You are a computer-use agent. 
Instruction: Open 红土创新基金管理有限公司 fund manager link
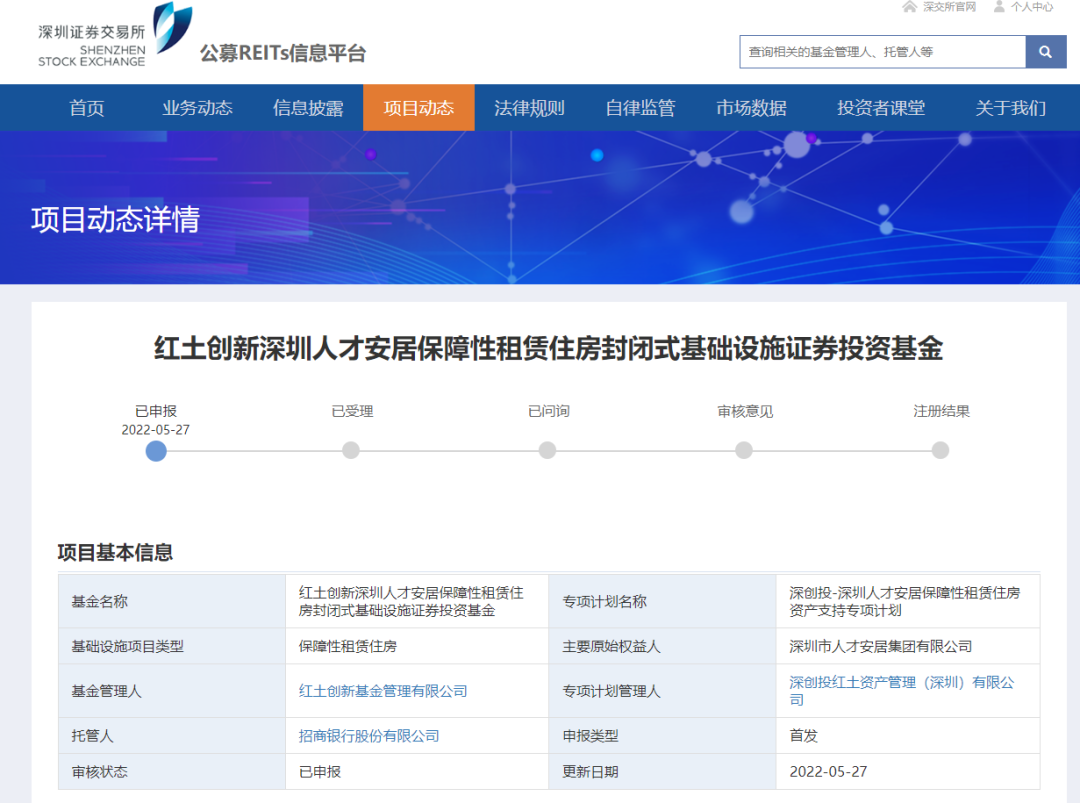click(x=383, y=691)
